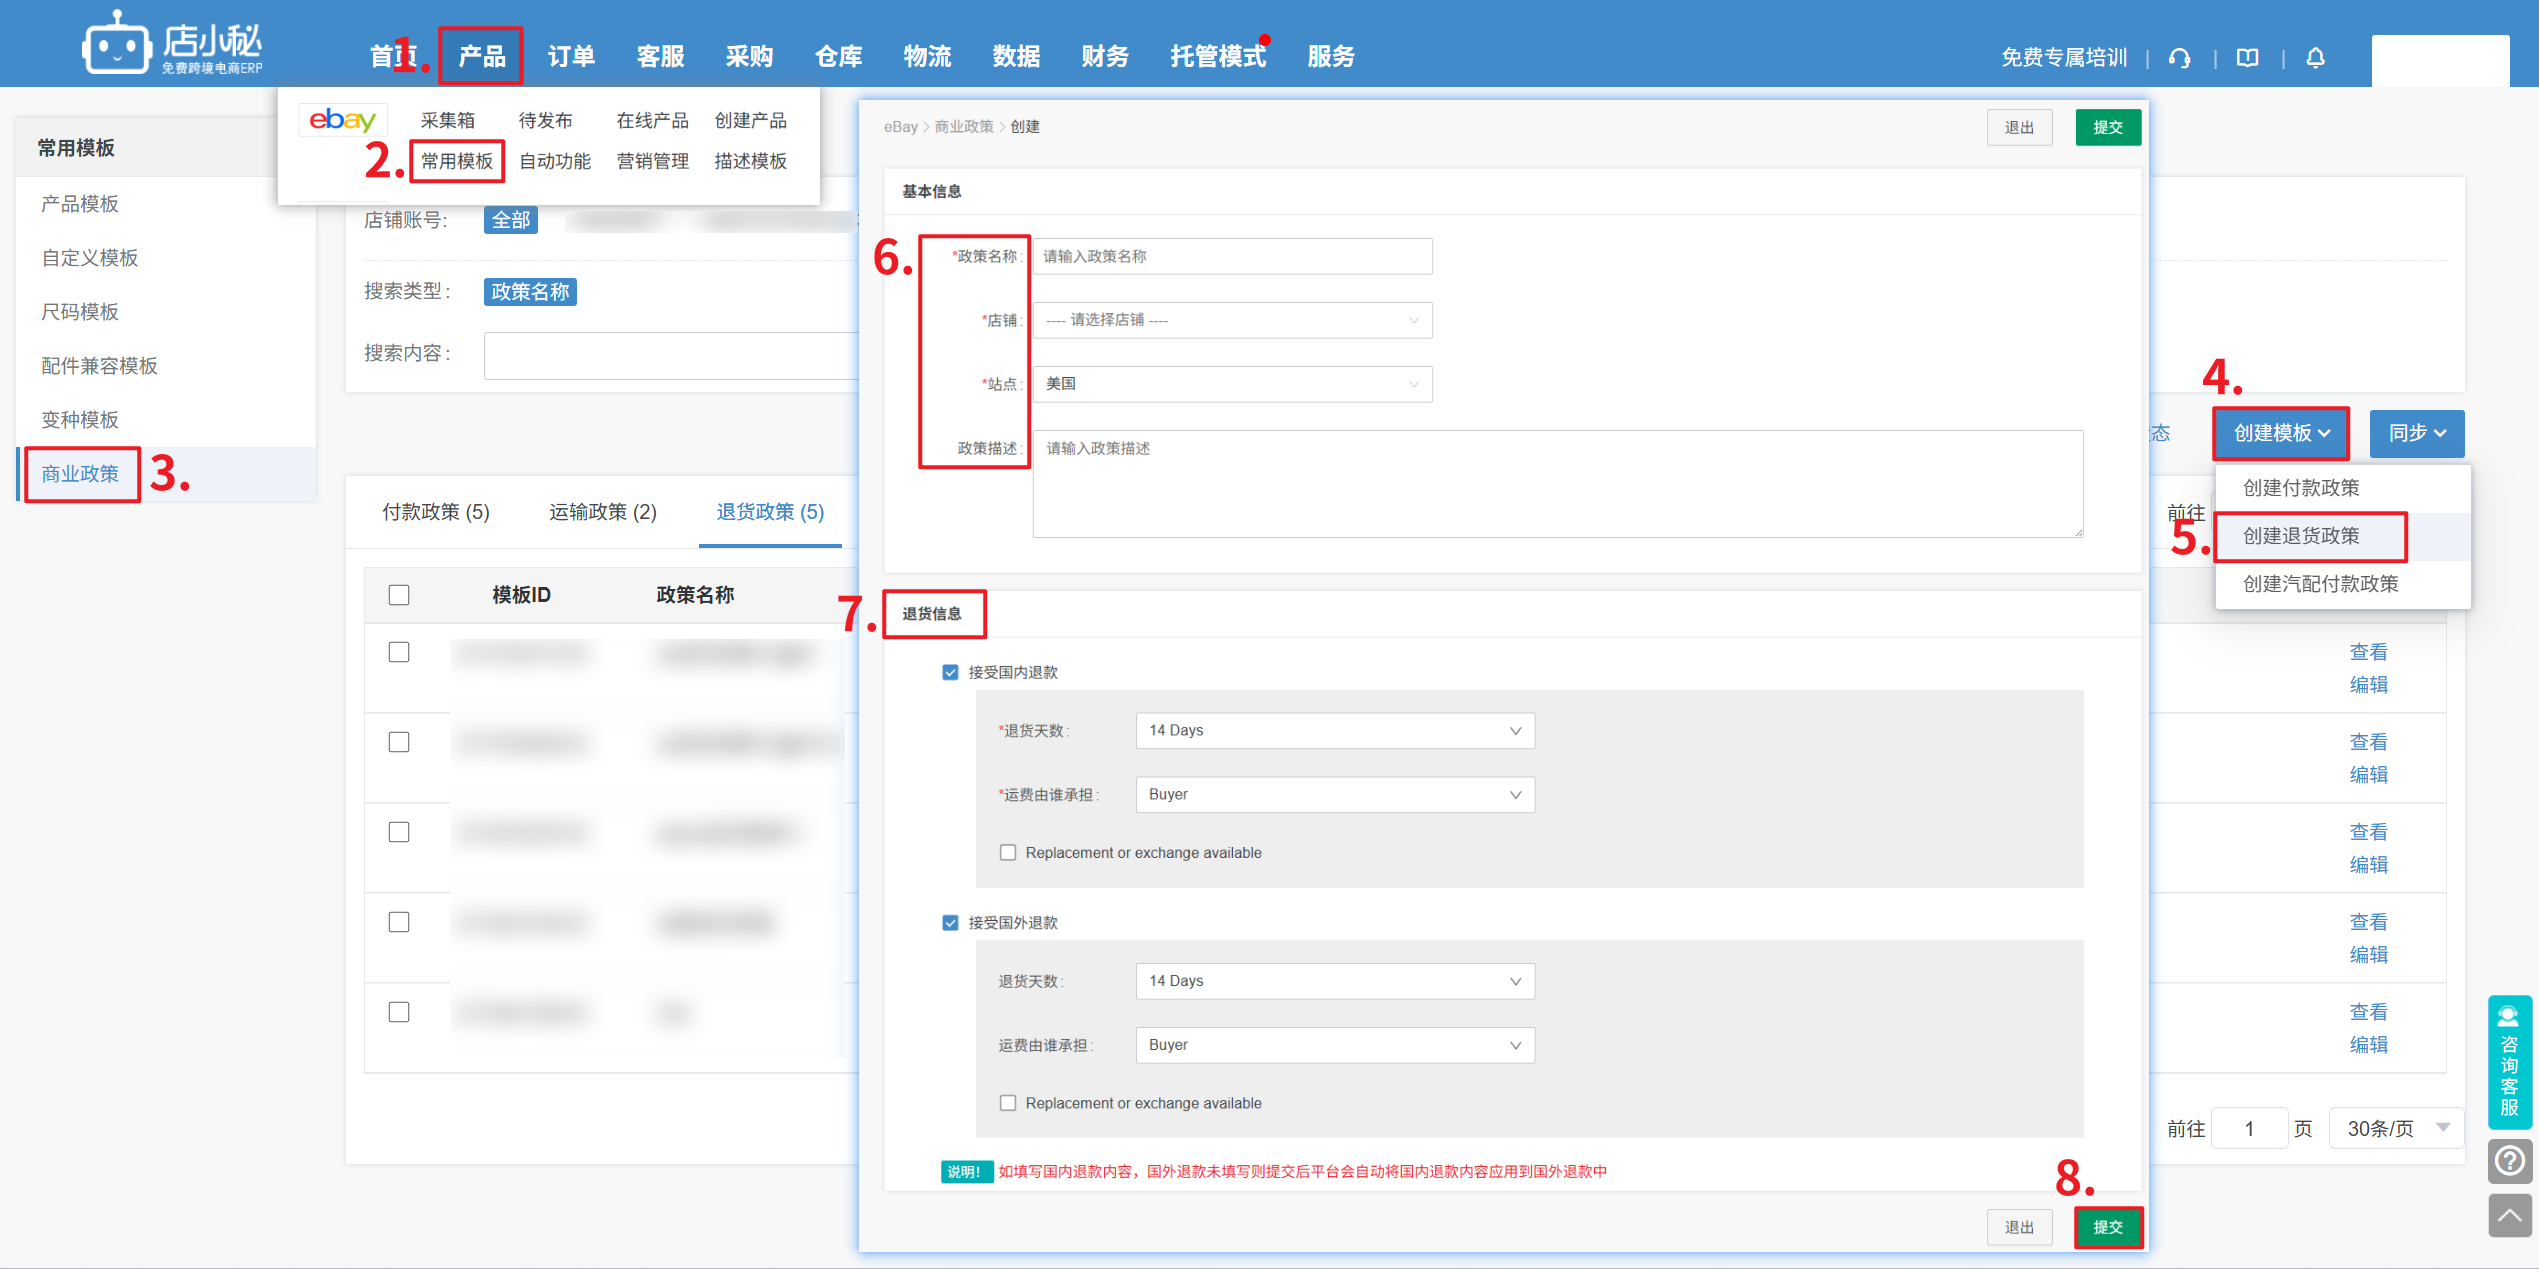Click the eBay platform logo
The width and height of the screenshot is (2539, 1269).
click(x=342, y=120)
